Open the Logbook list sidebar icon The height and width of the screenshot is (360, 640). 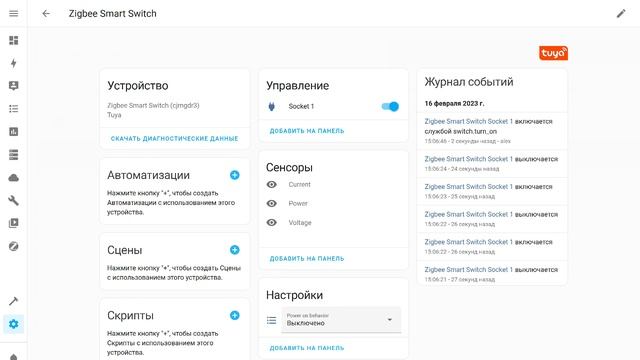coord(13,109)
